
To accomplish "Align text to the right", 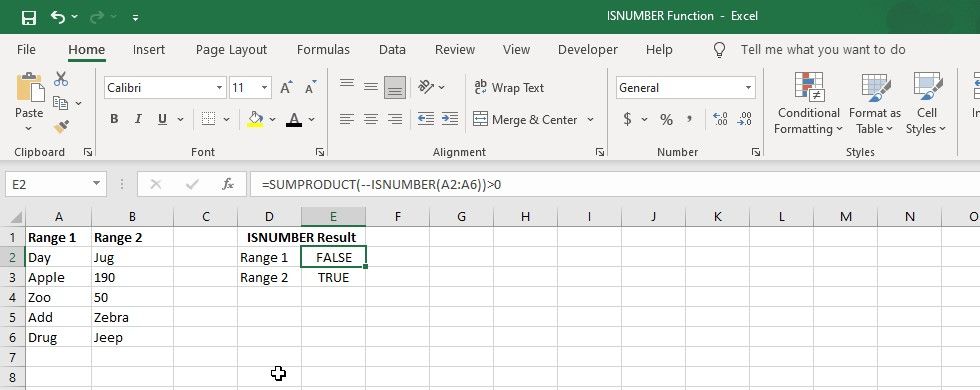I will (394, 119).
